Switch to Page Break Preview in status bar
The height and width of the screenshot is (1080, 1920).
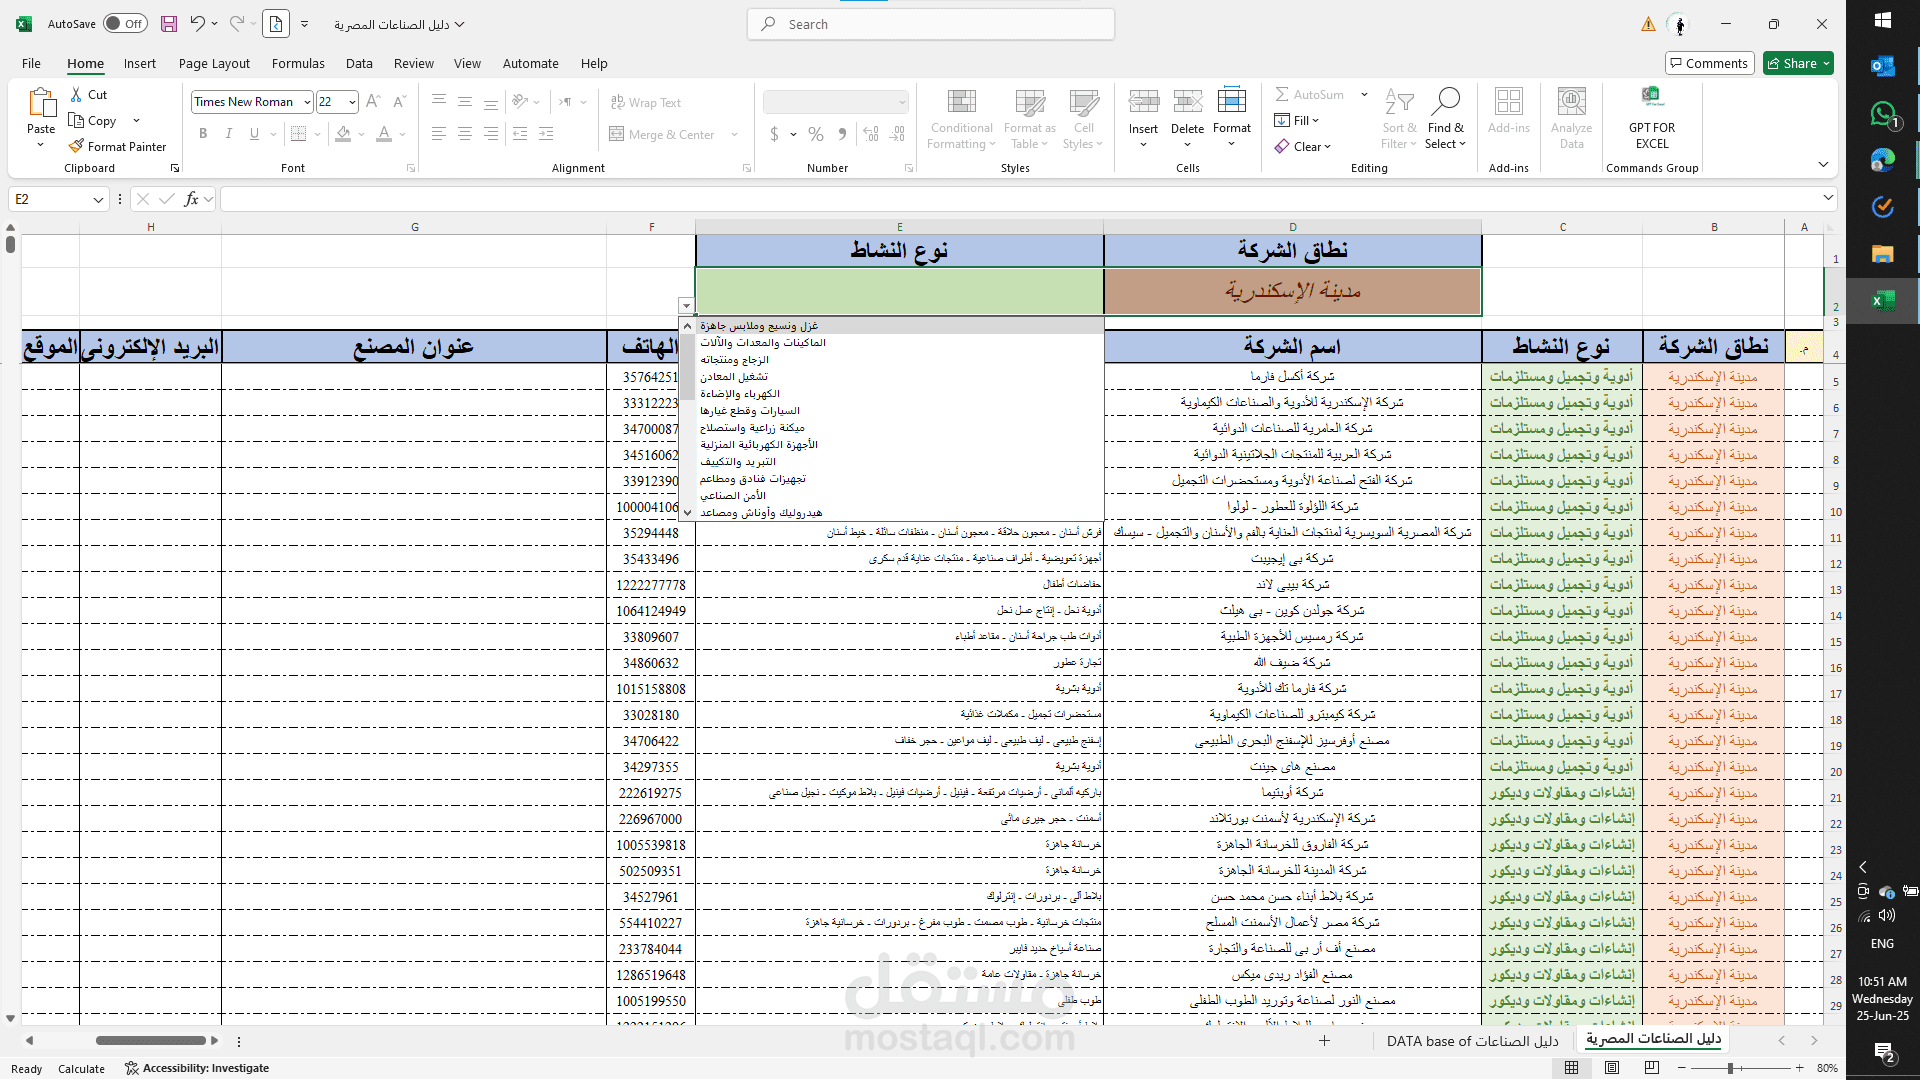tap(1652, 1068)
